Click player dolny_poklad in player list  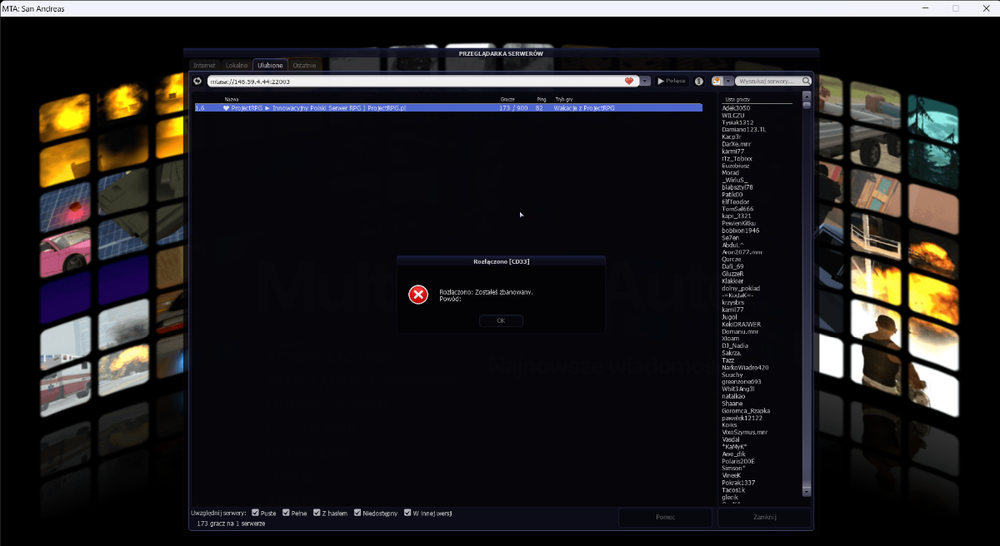click(x=740, y=288)
